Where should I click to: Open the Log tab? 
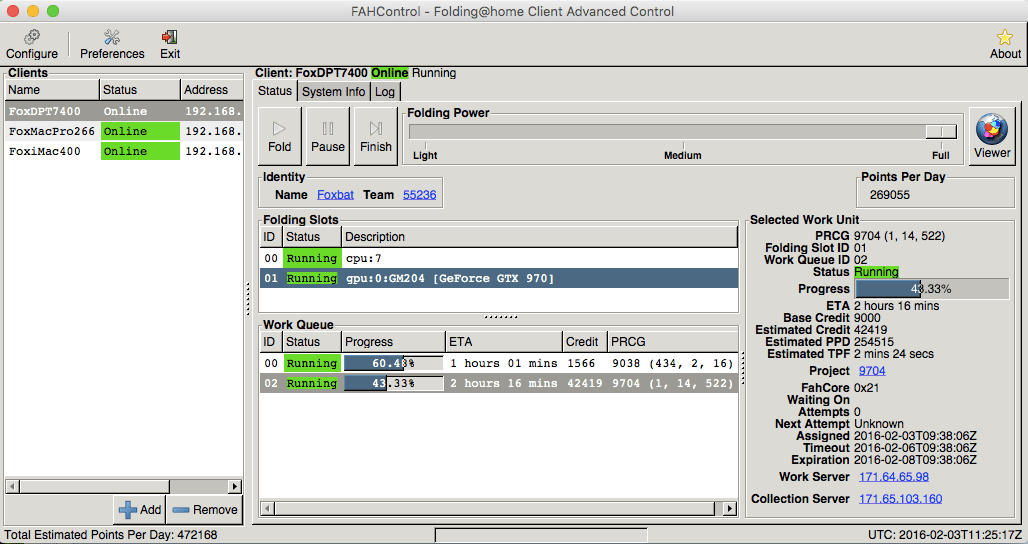tap(385, 91)
